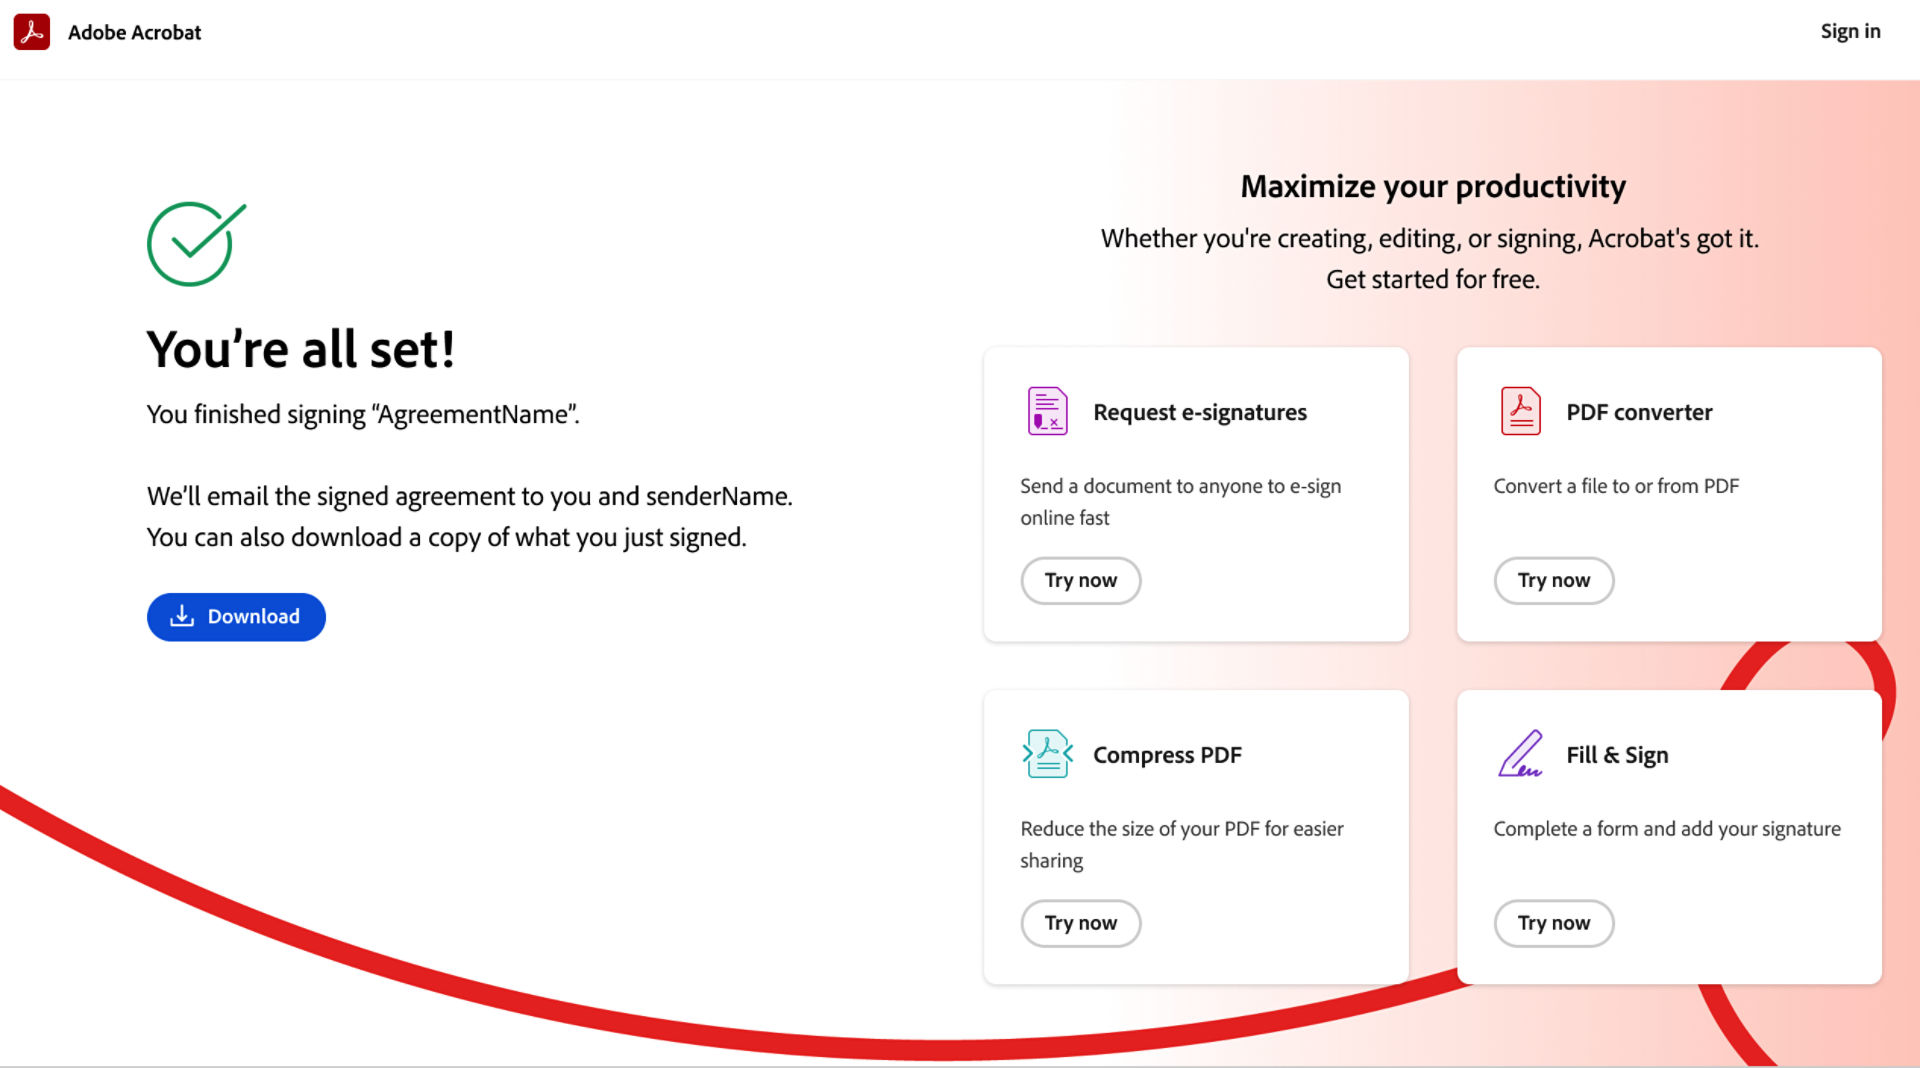This screenshot has height=1068, width=1920.
Task: Select the Fill & Sign heading
Action: click(1617, 755)
